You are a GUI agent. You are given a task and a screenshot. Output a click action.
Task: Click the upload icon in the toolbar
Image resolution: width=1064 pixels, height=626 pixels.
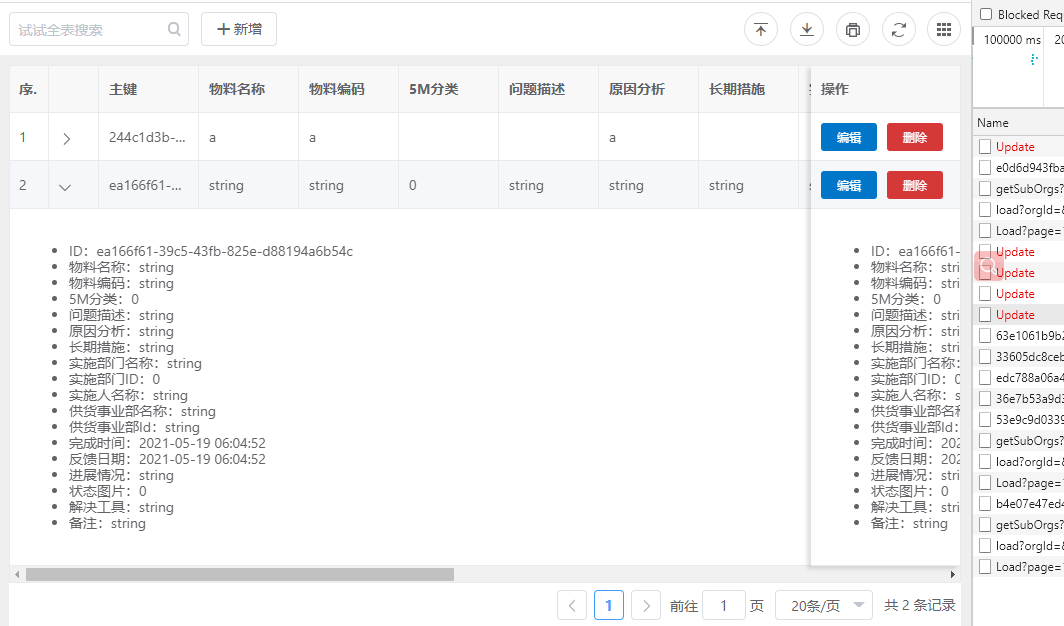click(x=761, y=29)
